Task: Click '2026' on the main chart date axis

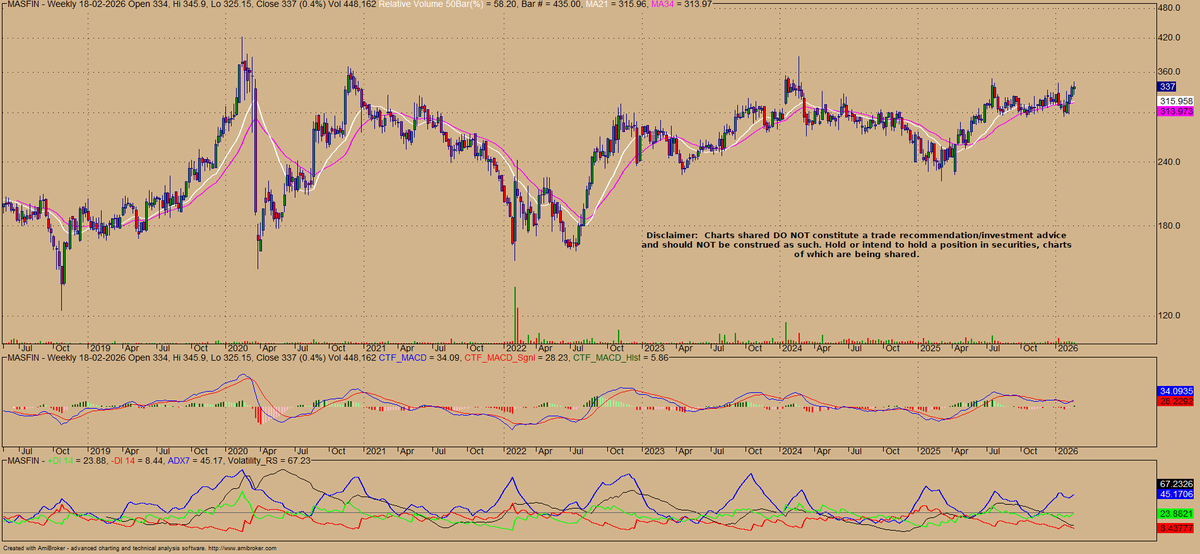Action: click(1068, 348)
